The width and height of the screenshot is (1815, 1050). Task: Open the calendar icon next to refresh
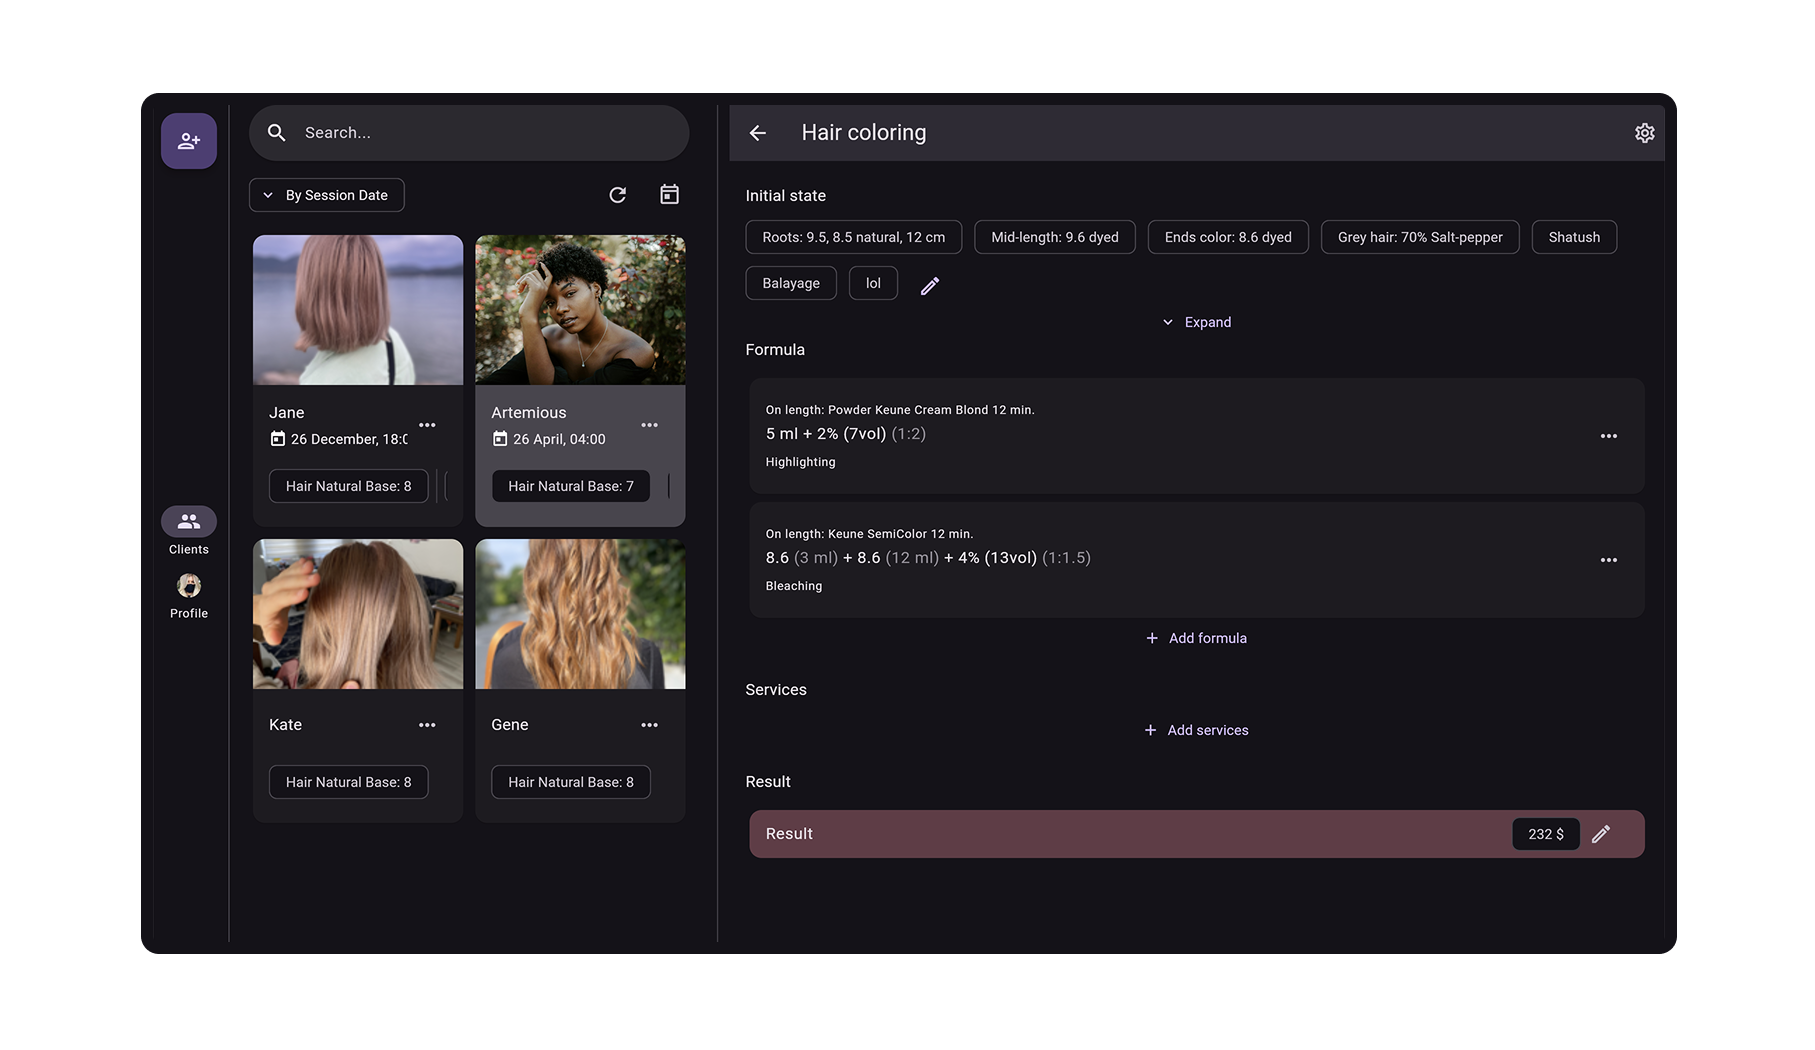[x=669, y=195]
